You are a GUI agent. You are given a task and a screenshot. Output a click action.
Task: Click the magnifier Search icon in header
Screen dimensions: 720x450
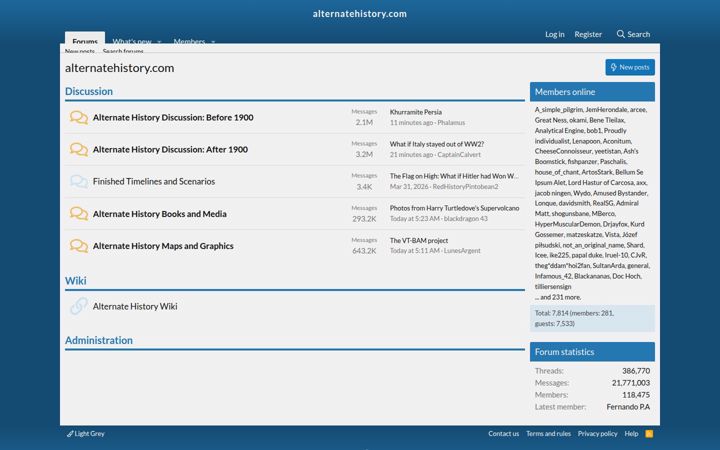click(x=620, y=34)
